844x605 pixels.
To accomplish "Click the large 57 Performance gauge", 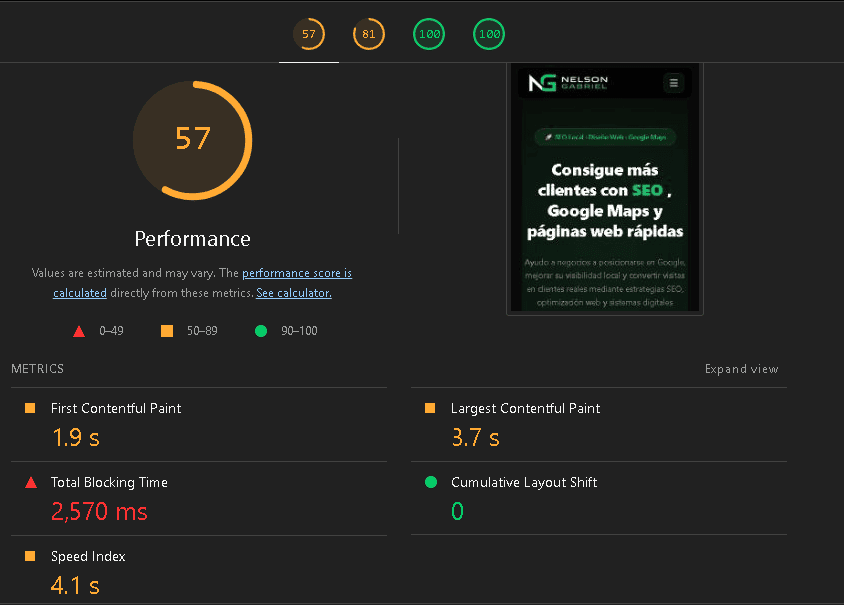I will pos(193,140).
